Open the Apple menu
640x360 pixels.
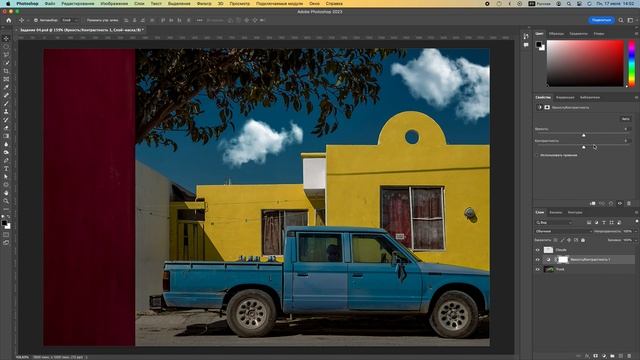point(8,3)
